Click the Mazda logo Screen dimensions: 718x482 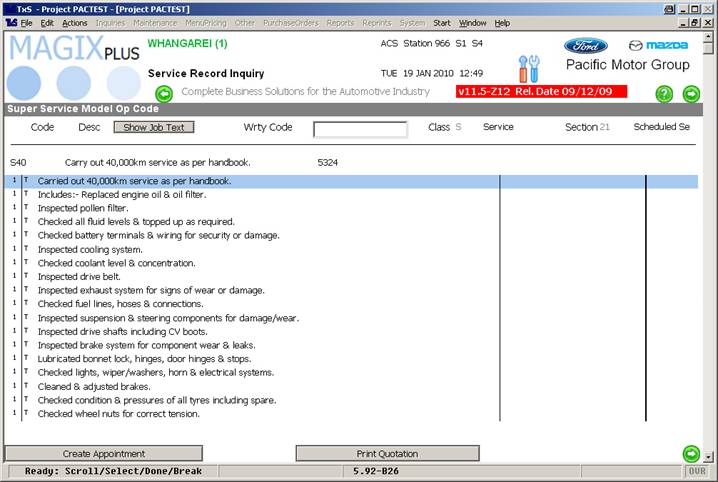(x=657, y=46)
